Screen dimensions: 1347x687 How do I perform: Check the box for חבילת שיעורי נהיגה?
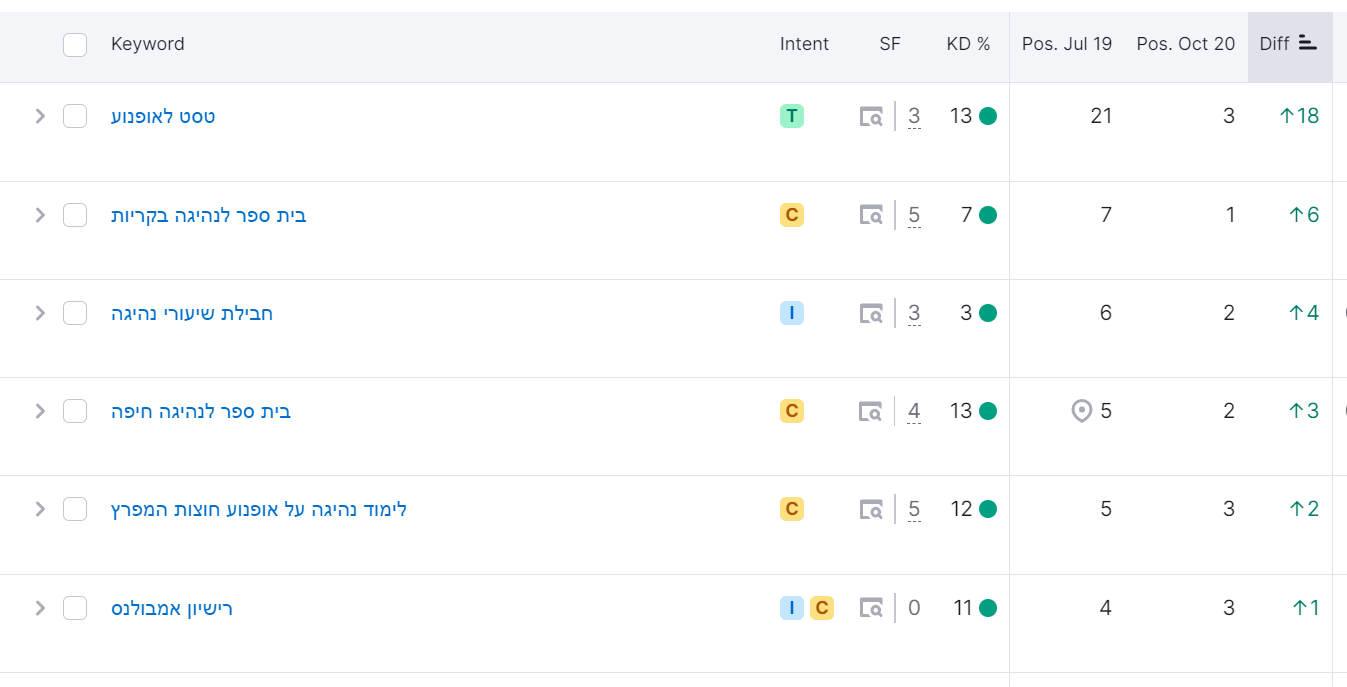coord(75,313)
